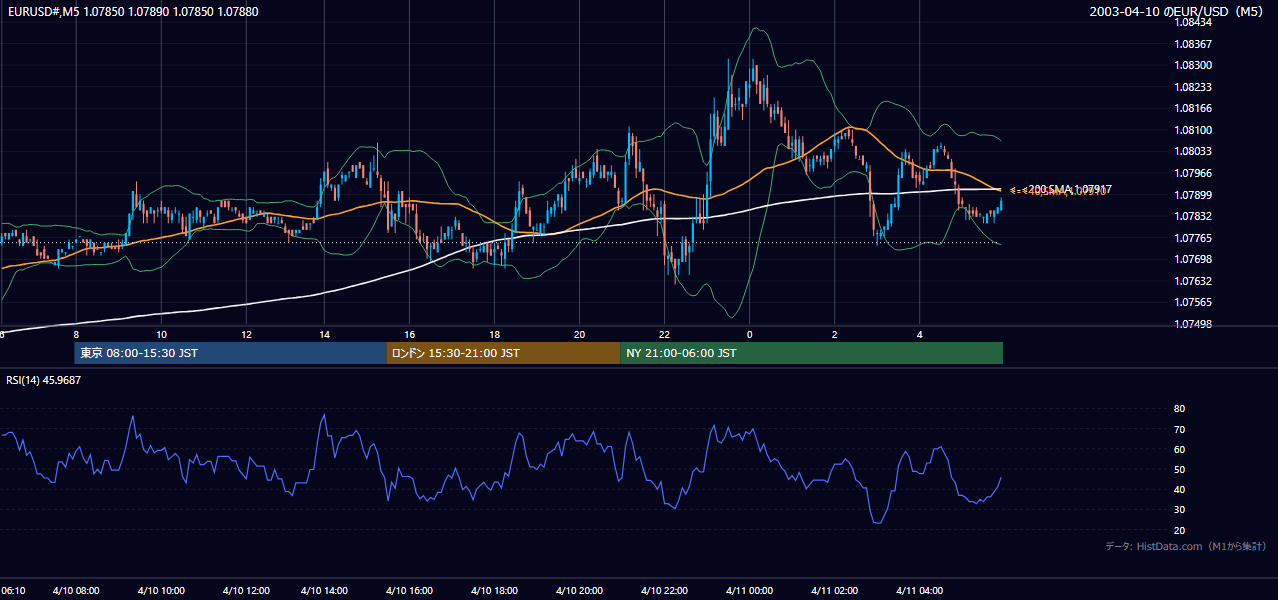Click price axis value 1.07565
The image size is (1278, 600).
[1192, 302]
